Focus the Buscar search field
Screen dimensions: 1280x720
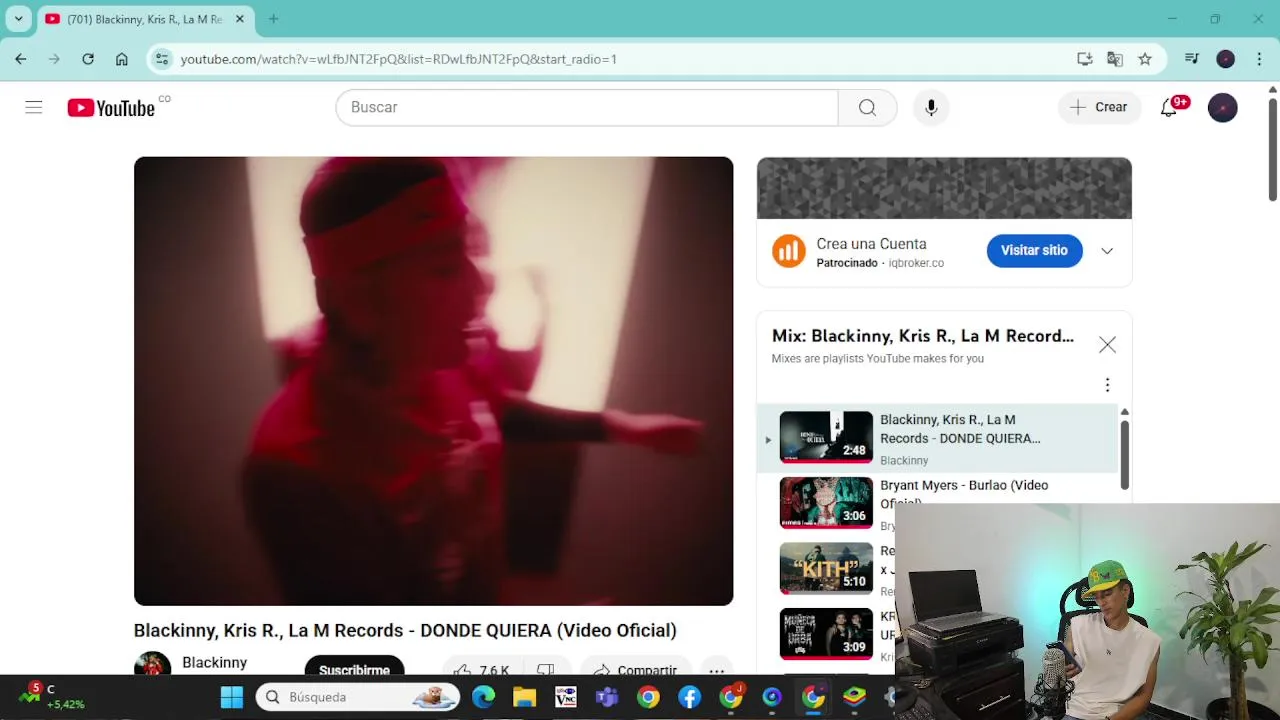[x=587, y=107]
